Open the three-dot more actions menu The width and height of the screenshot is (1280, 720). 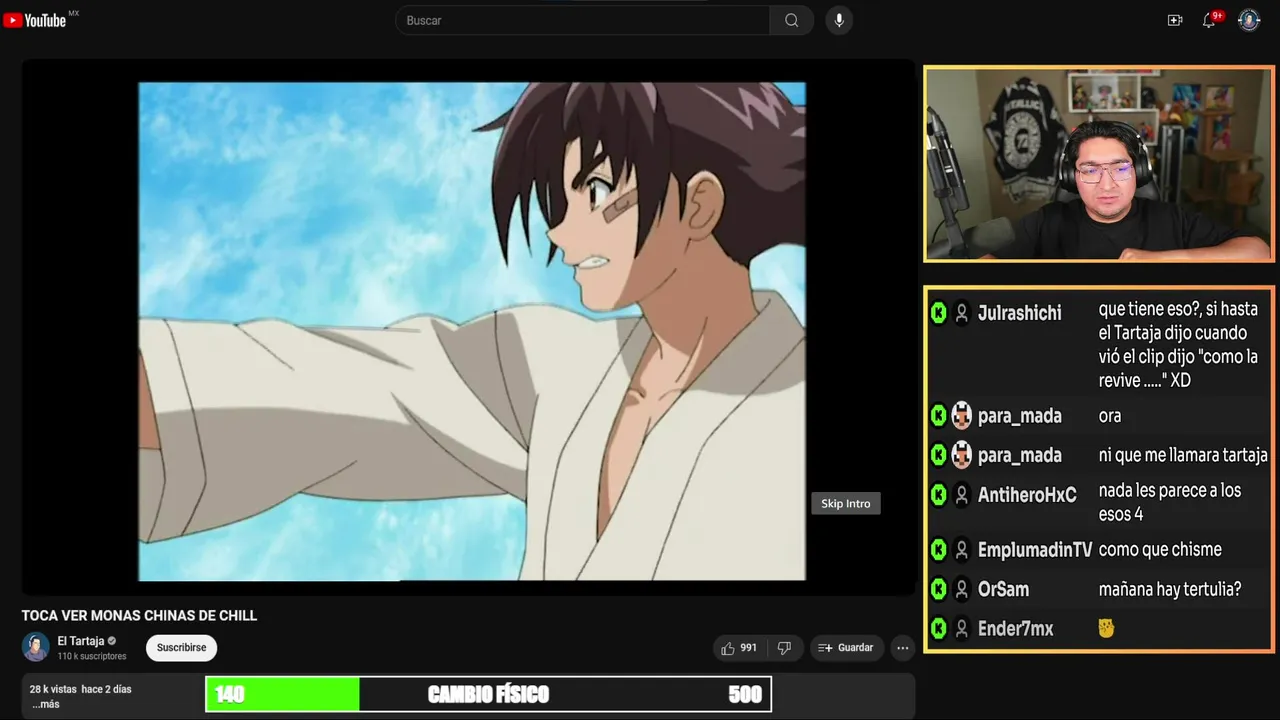tap(903, 648)
